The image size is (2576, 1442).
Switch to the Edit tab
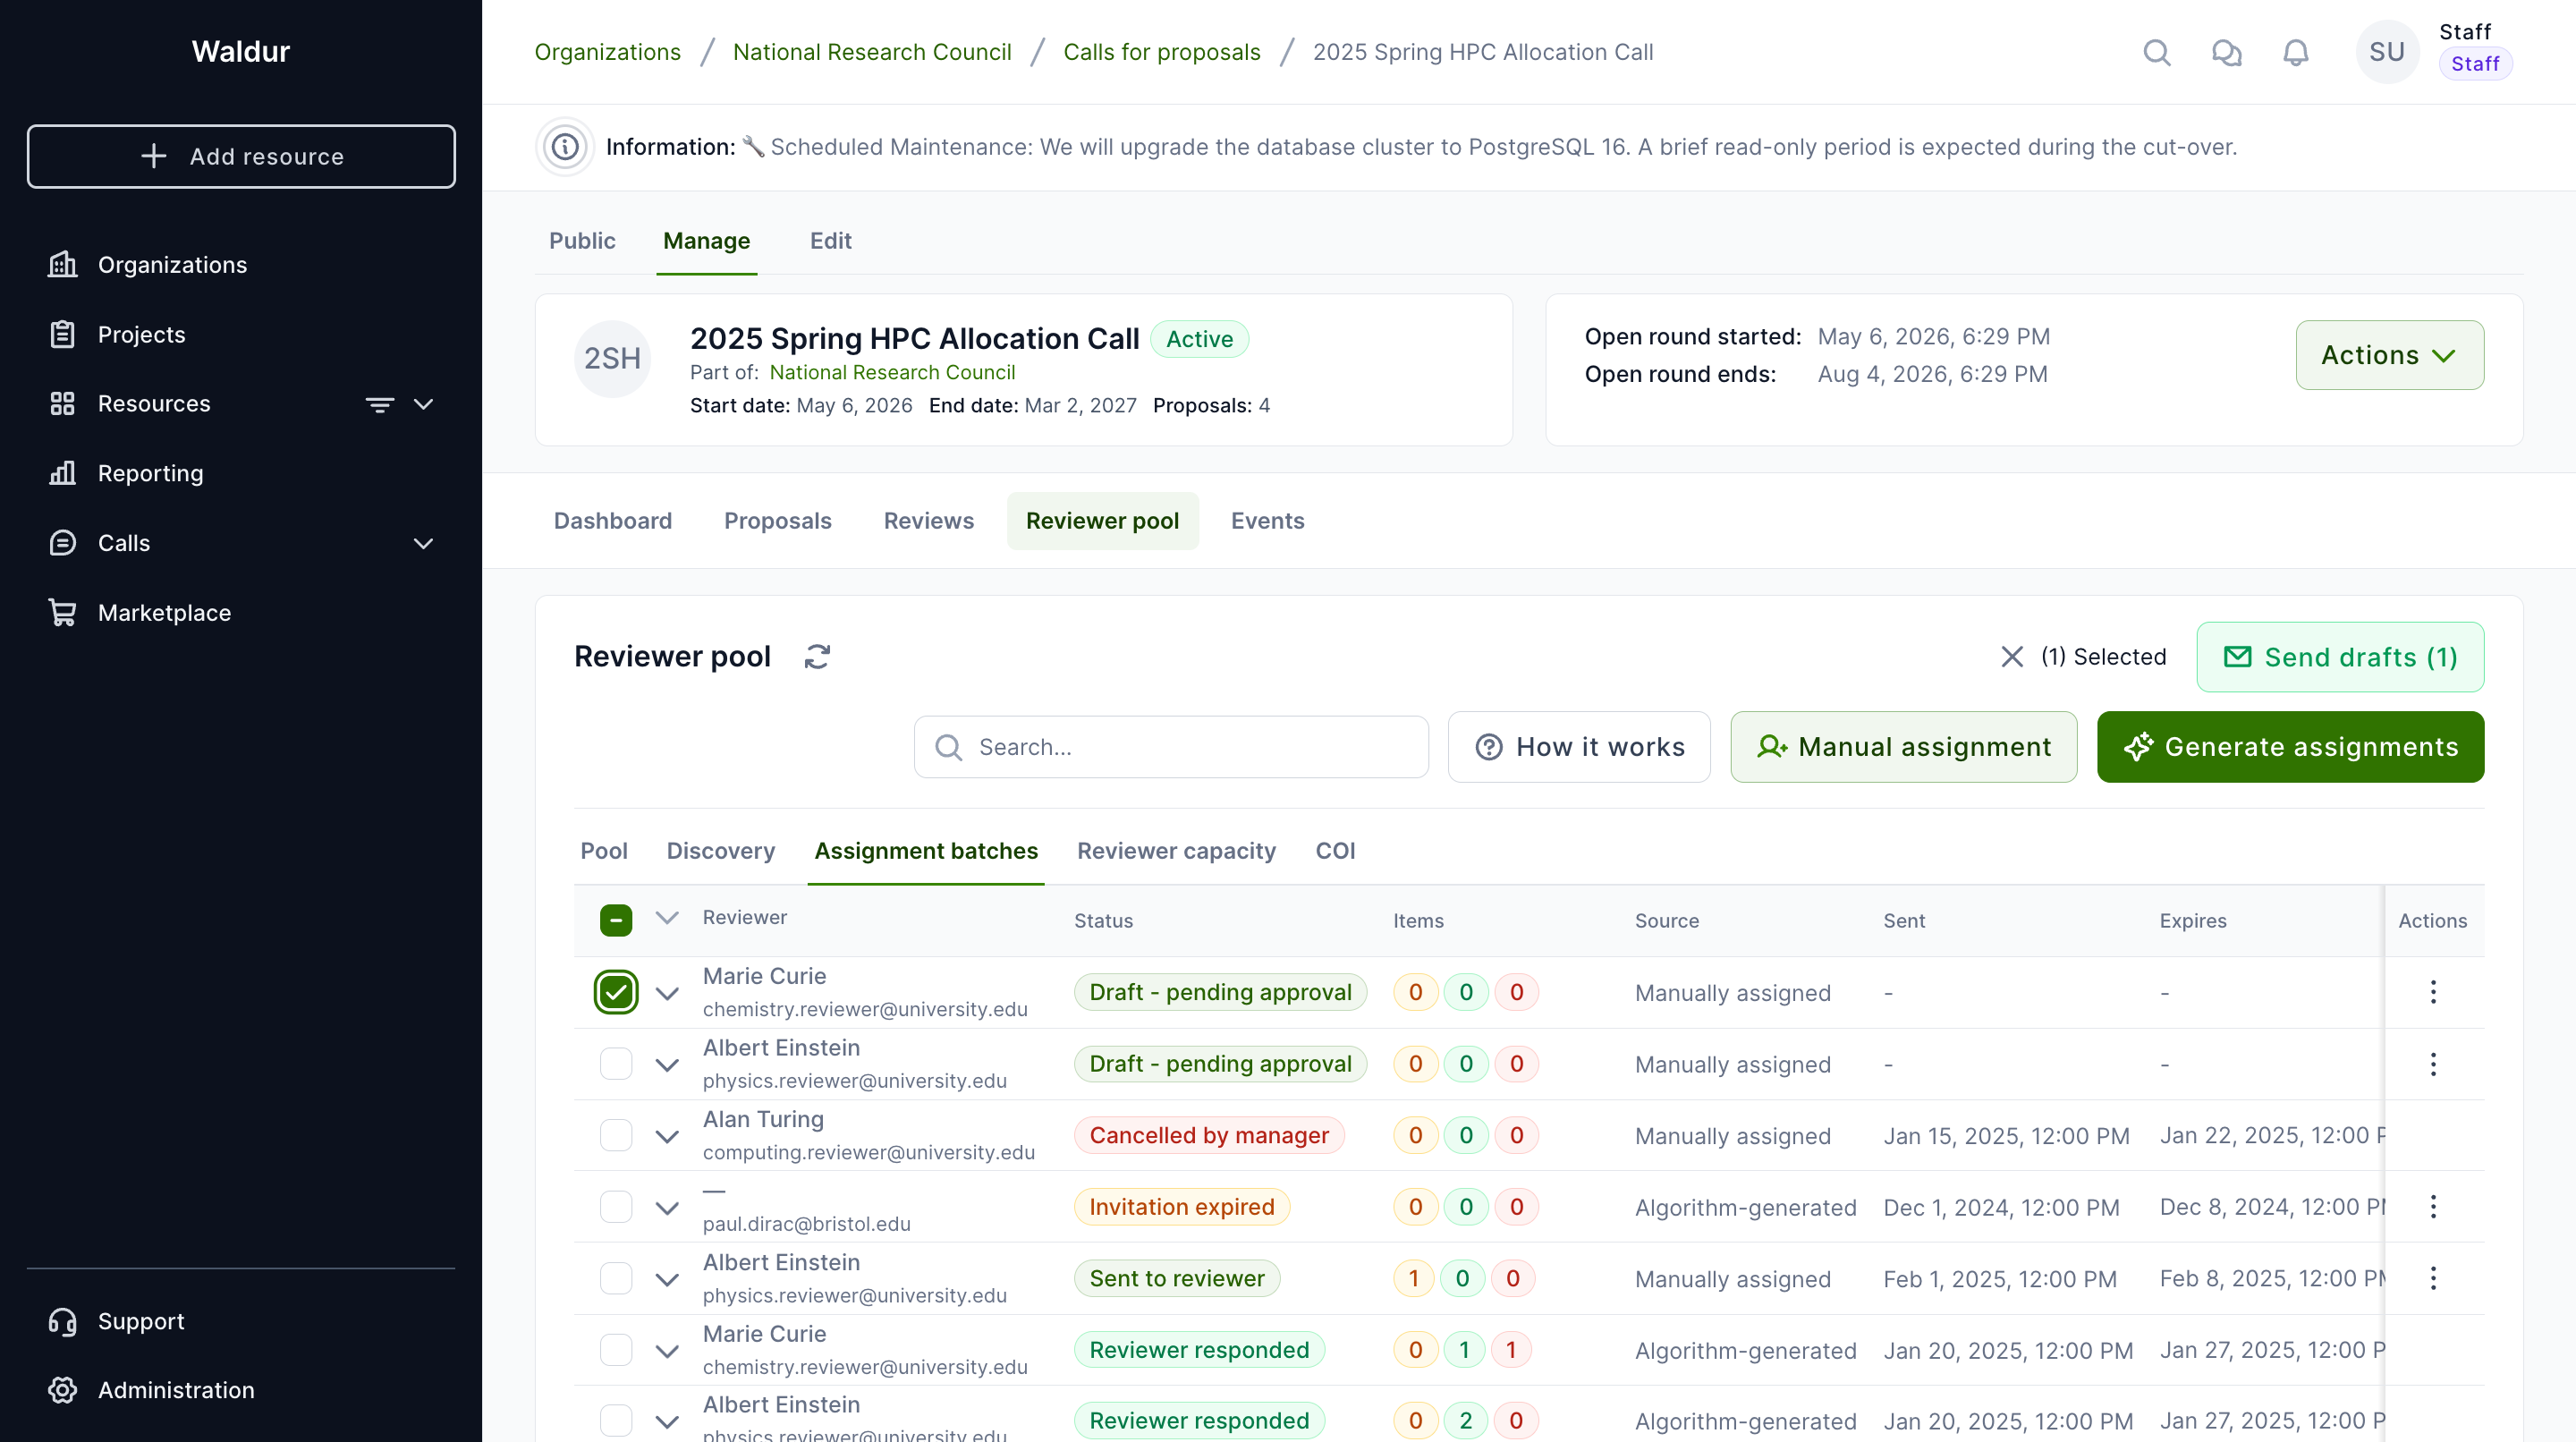830,241
